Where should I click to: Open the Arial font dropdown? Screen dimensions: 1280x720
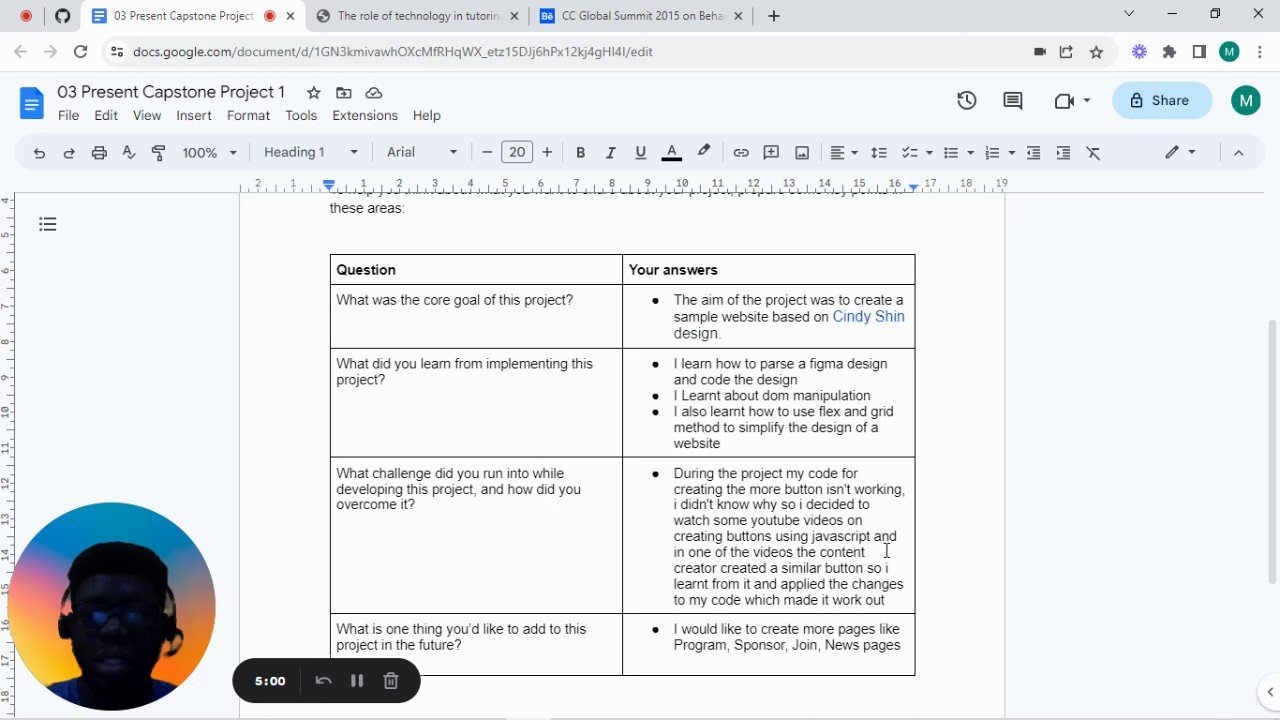(x=422, y=153)
